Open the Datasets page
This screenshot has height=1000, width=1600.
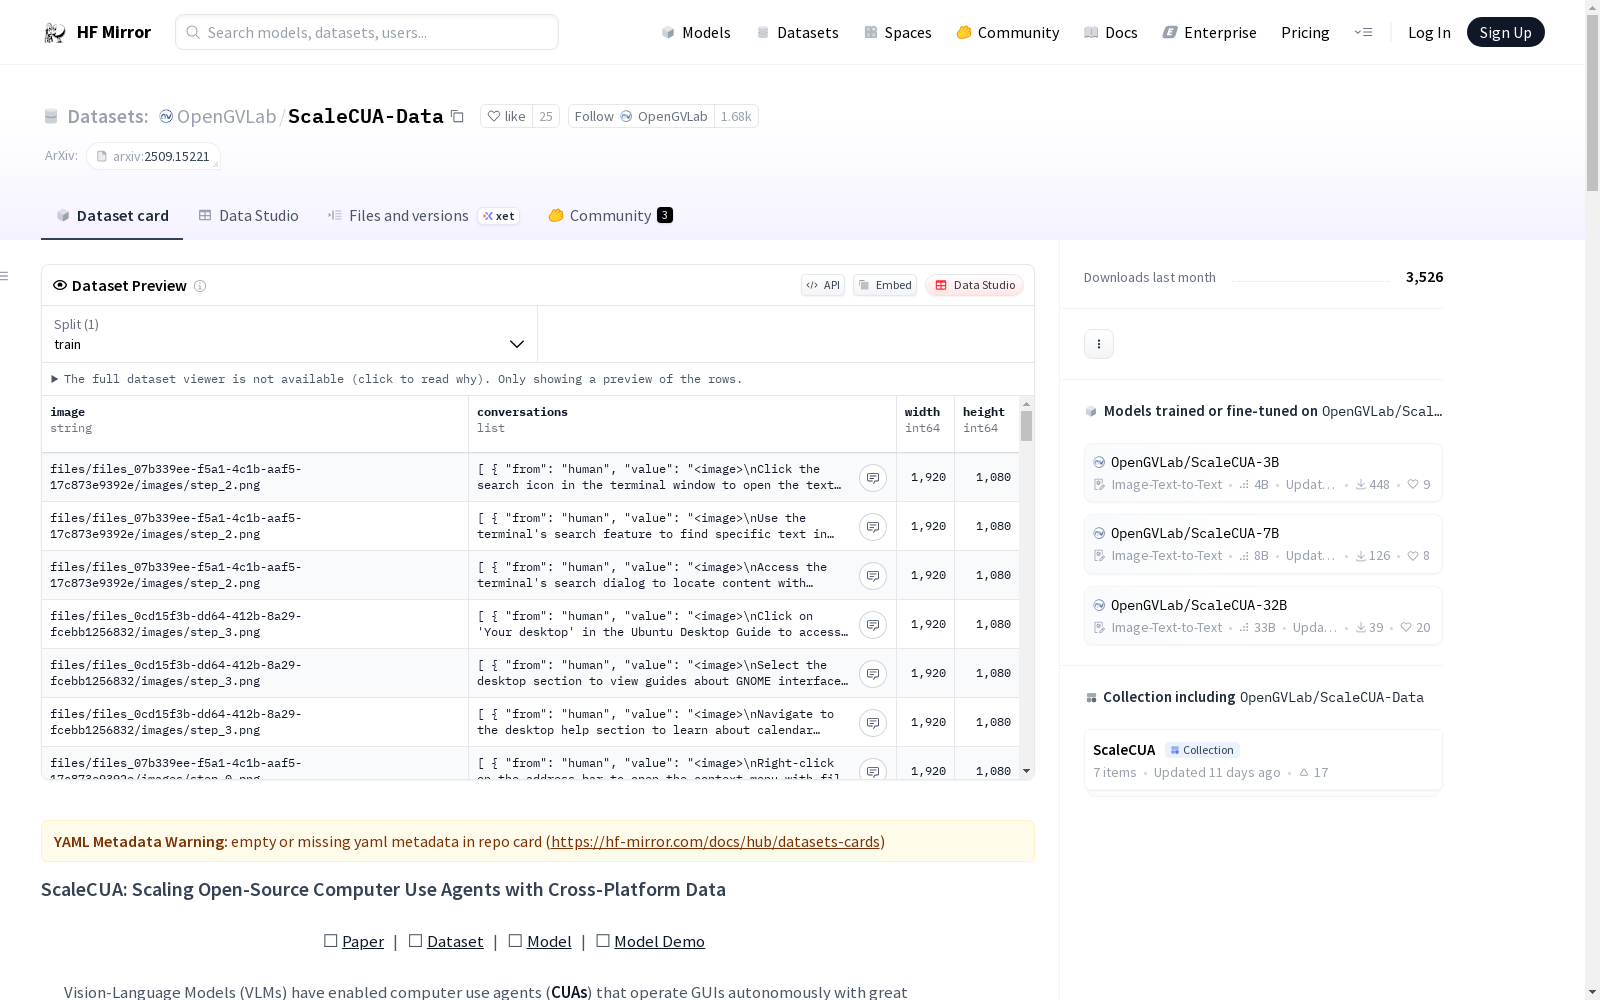[797, 32]
